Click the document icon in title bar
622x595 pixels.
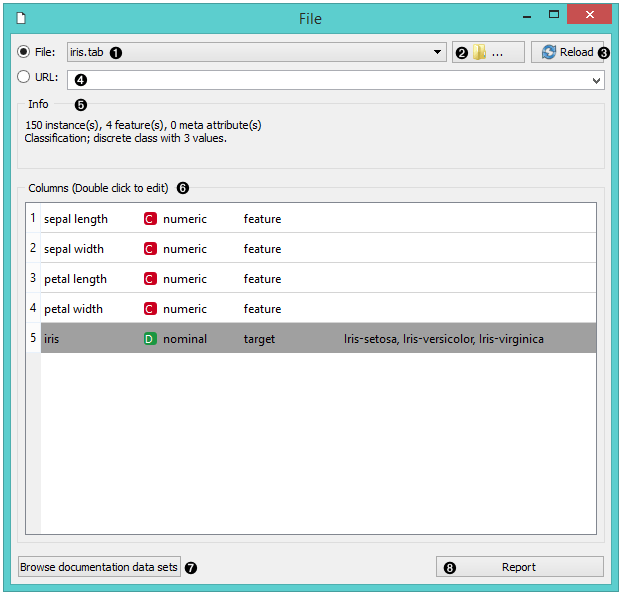(x=21, y=17)
